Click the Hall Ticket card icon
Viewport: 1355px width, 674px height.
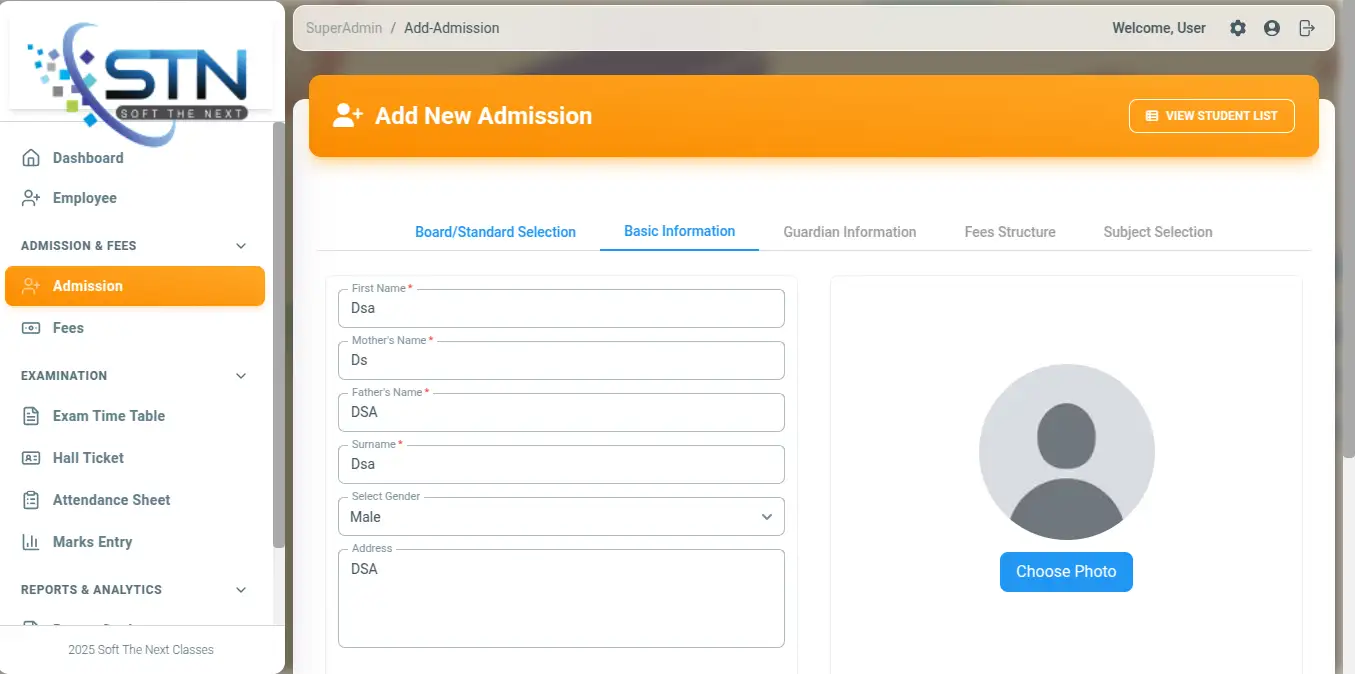31,458
